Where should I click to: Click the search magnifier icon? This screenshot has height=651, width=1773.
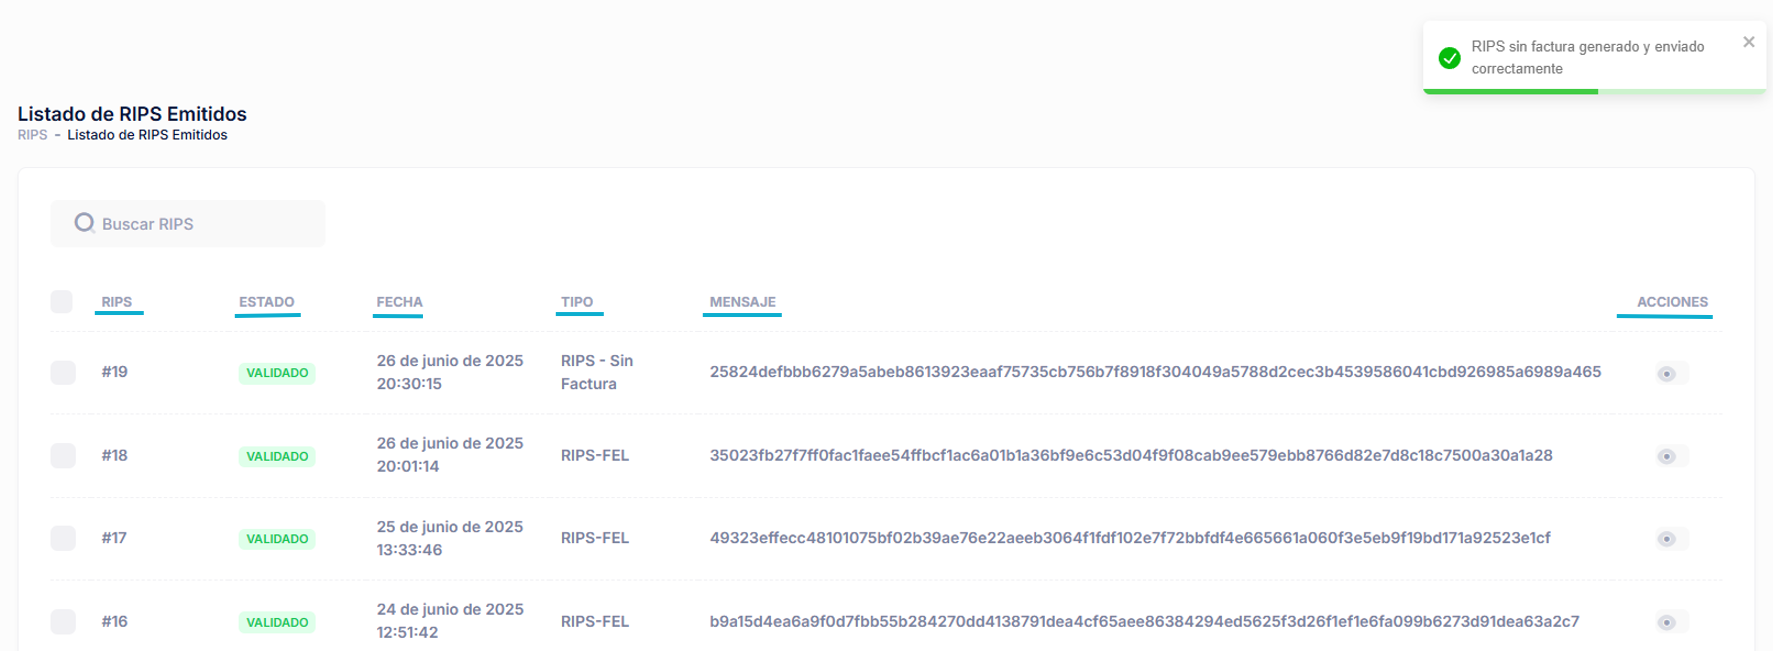84,223
